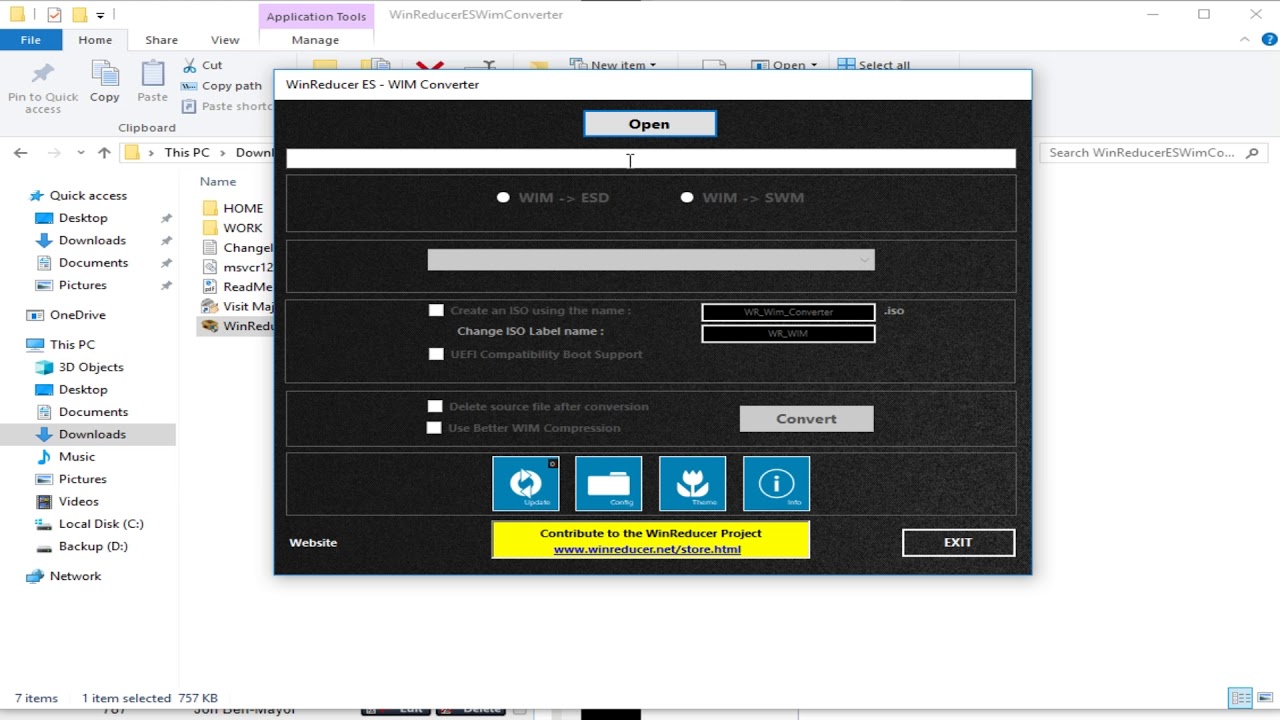Enable UEFI Compatibility Boot Support checkbox
Screen dimensions: 1280x720
[x=436, y=354]
